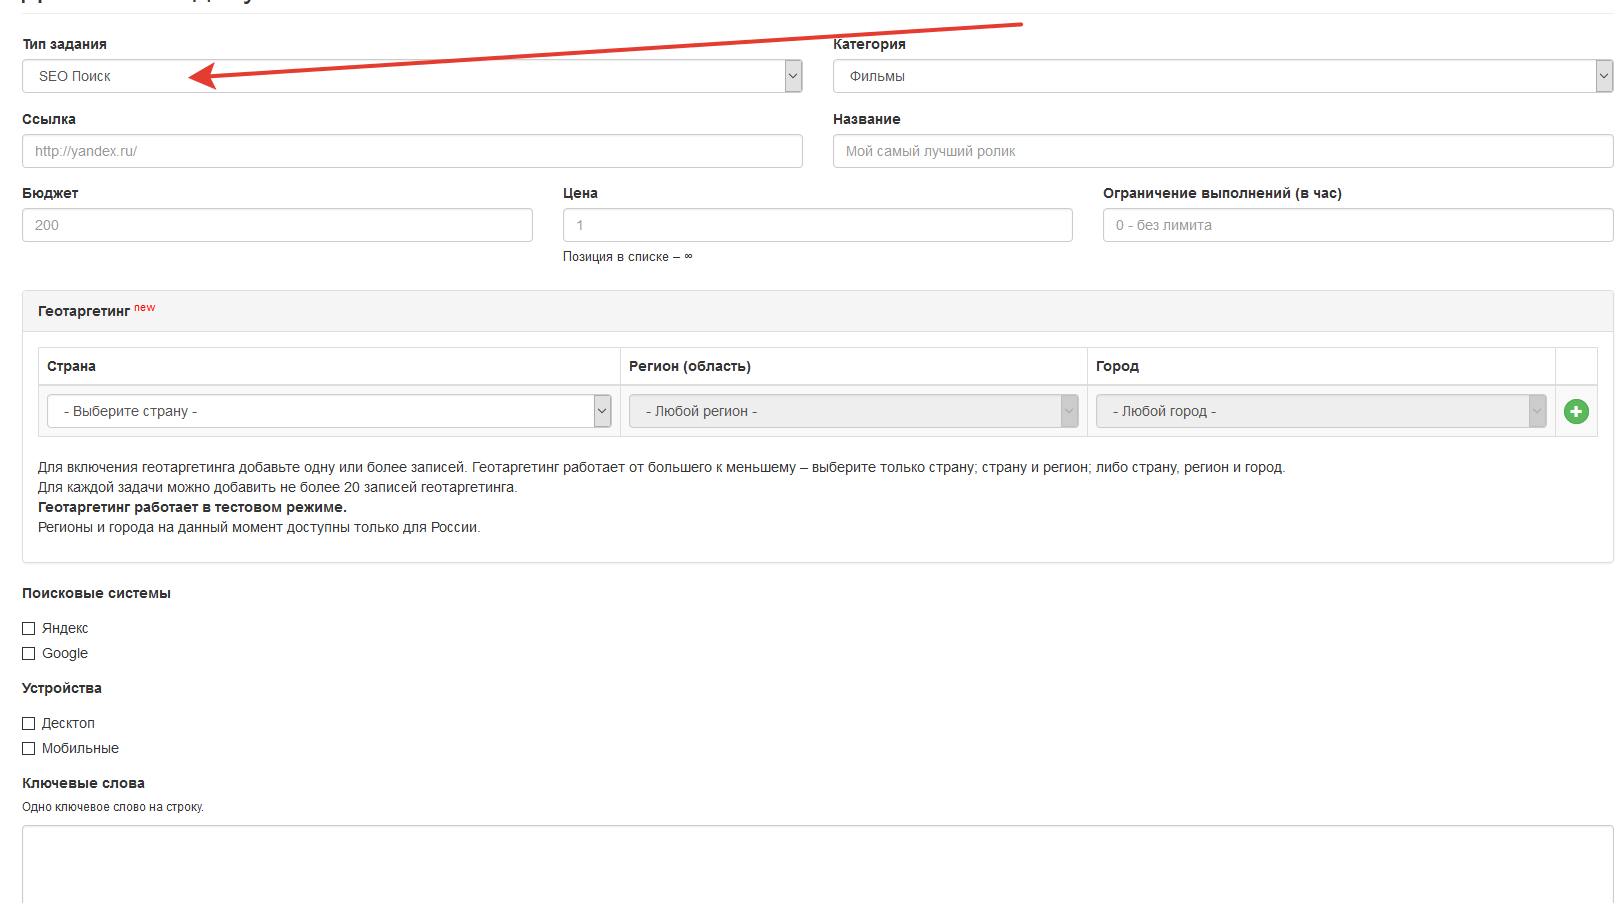This screenshot has height=903, width=1621.
Task: Click the Страна column header
Action: pyautogui.click(x=71, y=366)
